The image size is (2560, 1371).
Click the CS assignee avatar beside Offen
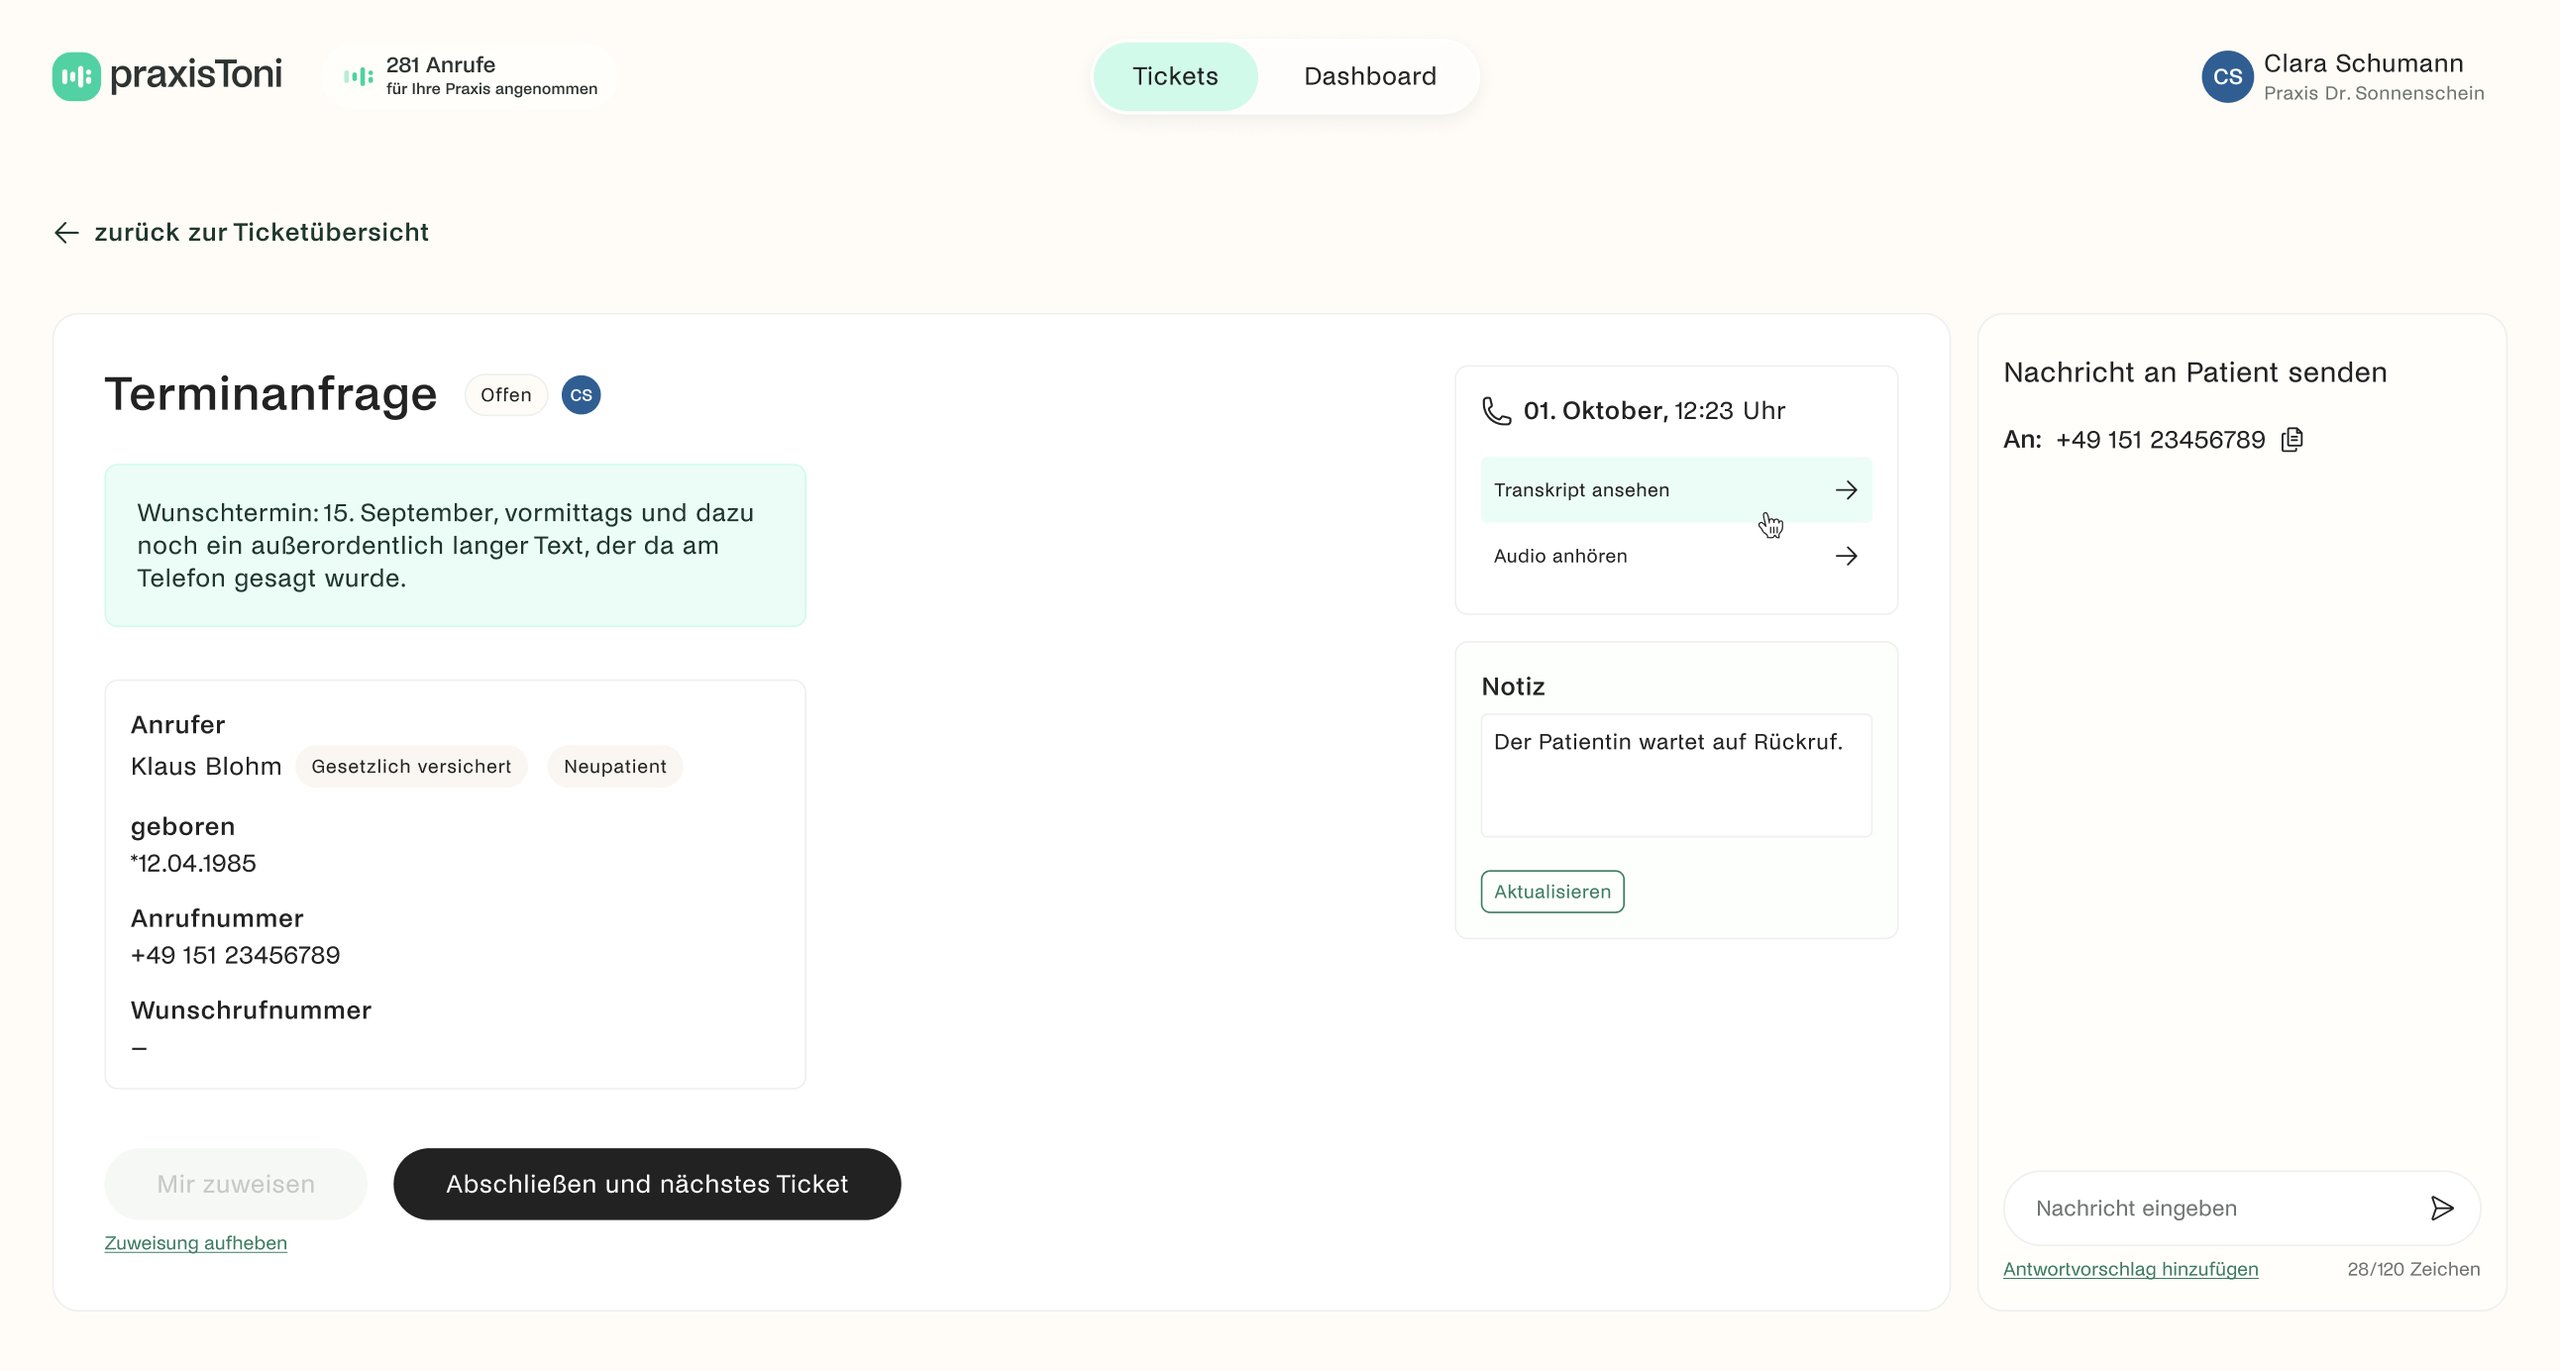[x=581, y=395]
